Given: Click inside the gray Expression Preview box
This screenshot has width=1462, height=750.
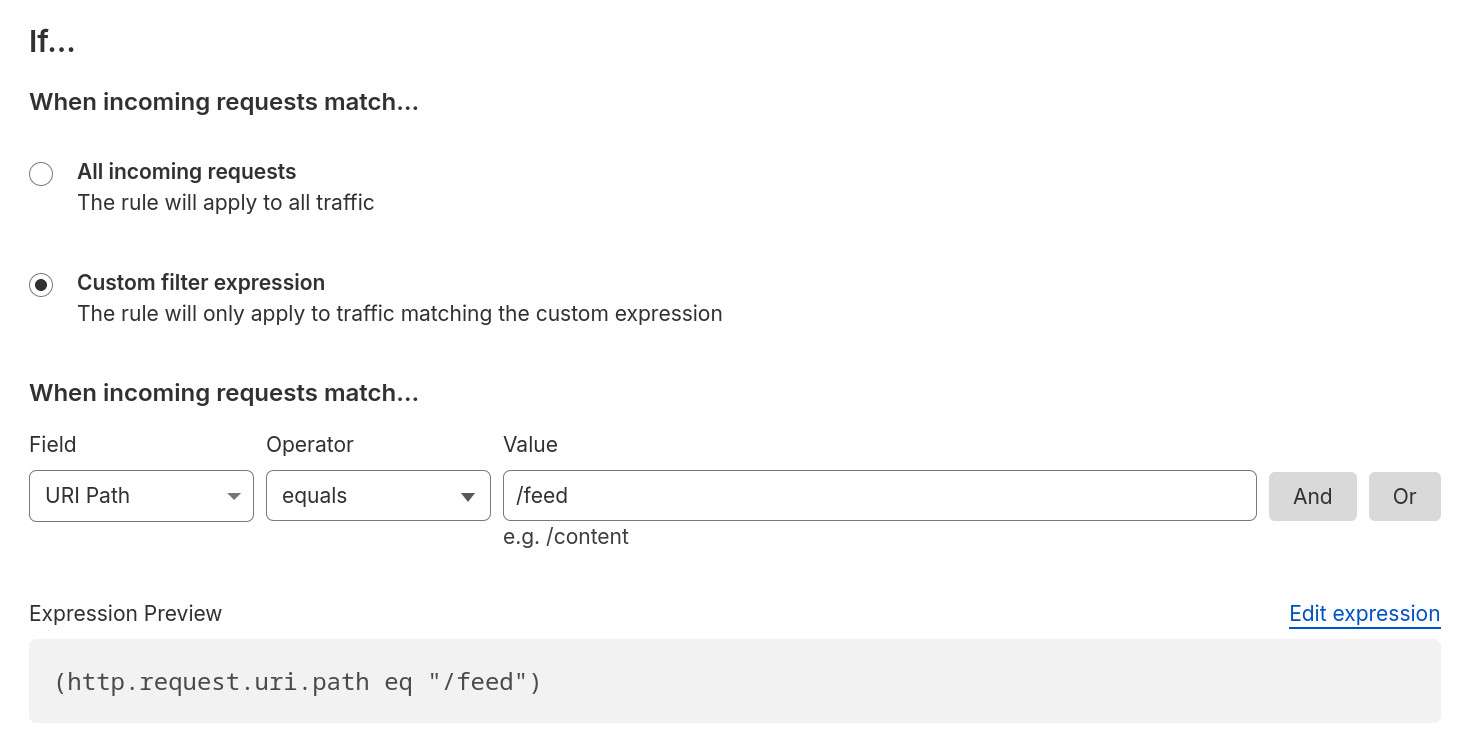Looking at the screenshot, I should point(735,682).
